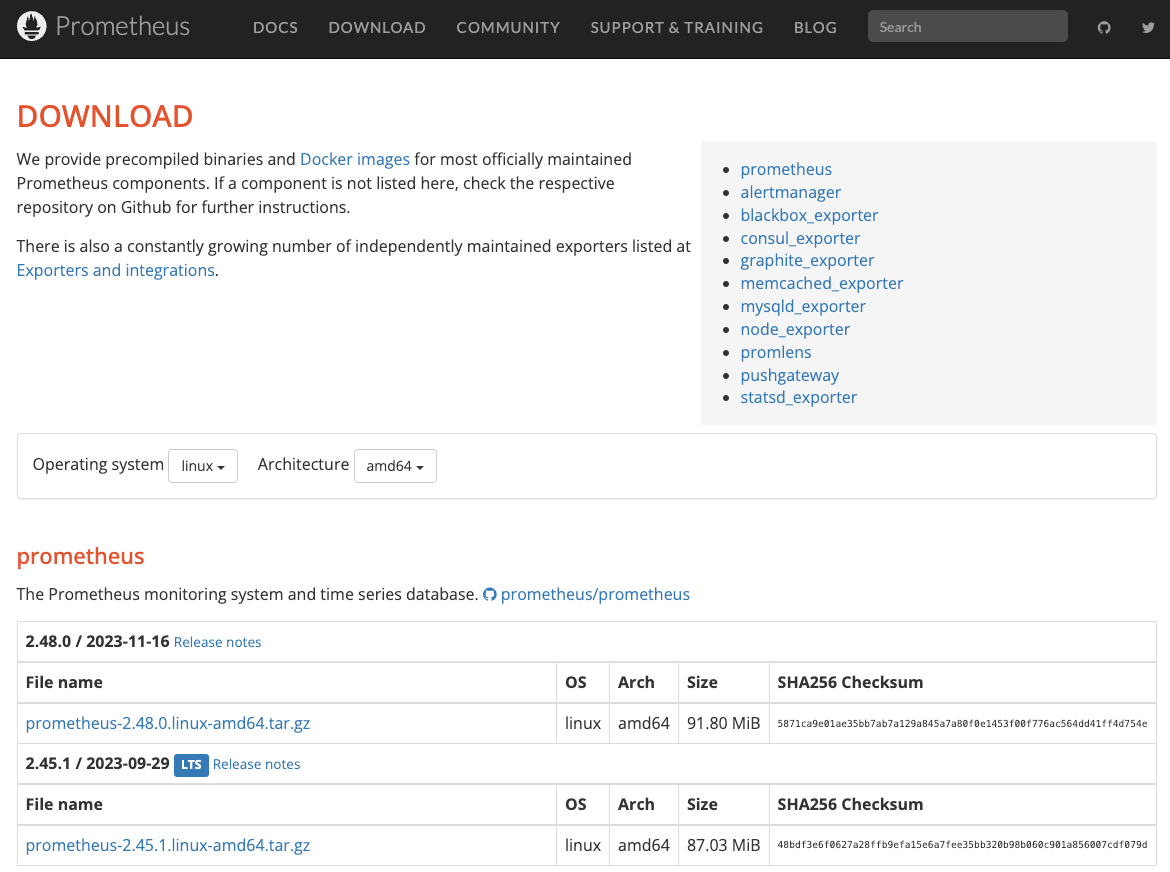Image resolution: width=1170 pixels, height=872 pixels.
Task: Click the GitHub icon beside prometheus/prometheus
Action: pos(489,595)
